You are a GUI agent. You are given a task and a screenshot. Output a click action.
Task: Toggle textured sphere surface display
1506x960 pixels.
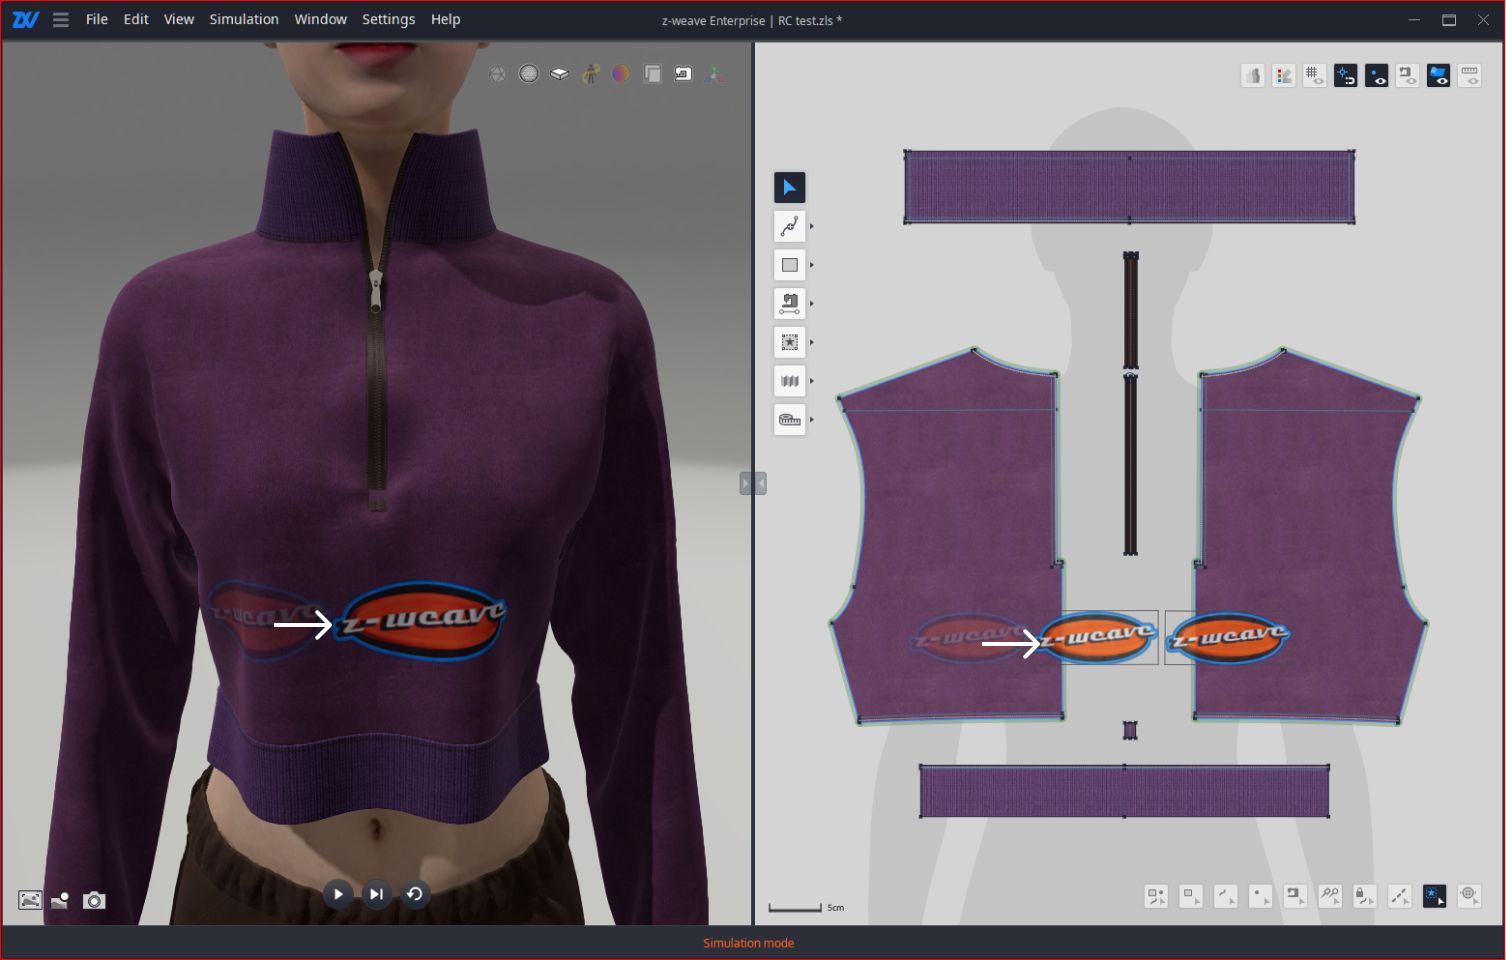point(529,74)
